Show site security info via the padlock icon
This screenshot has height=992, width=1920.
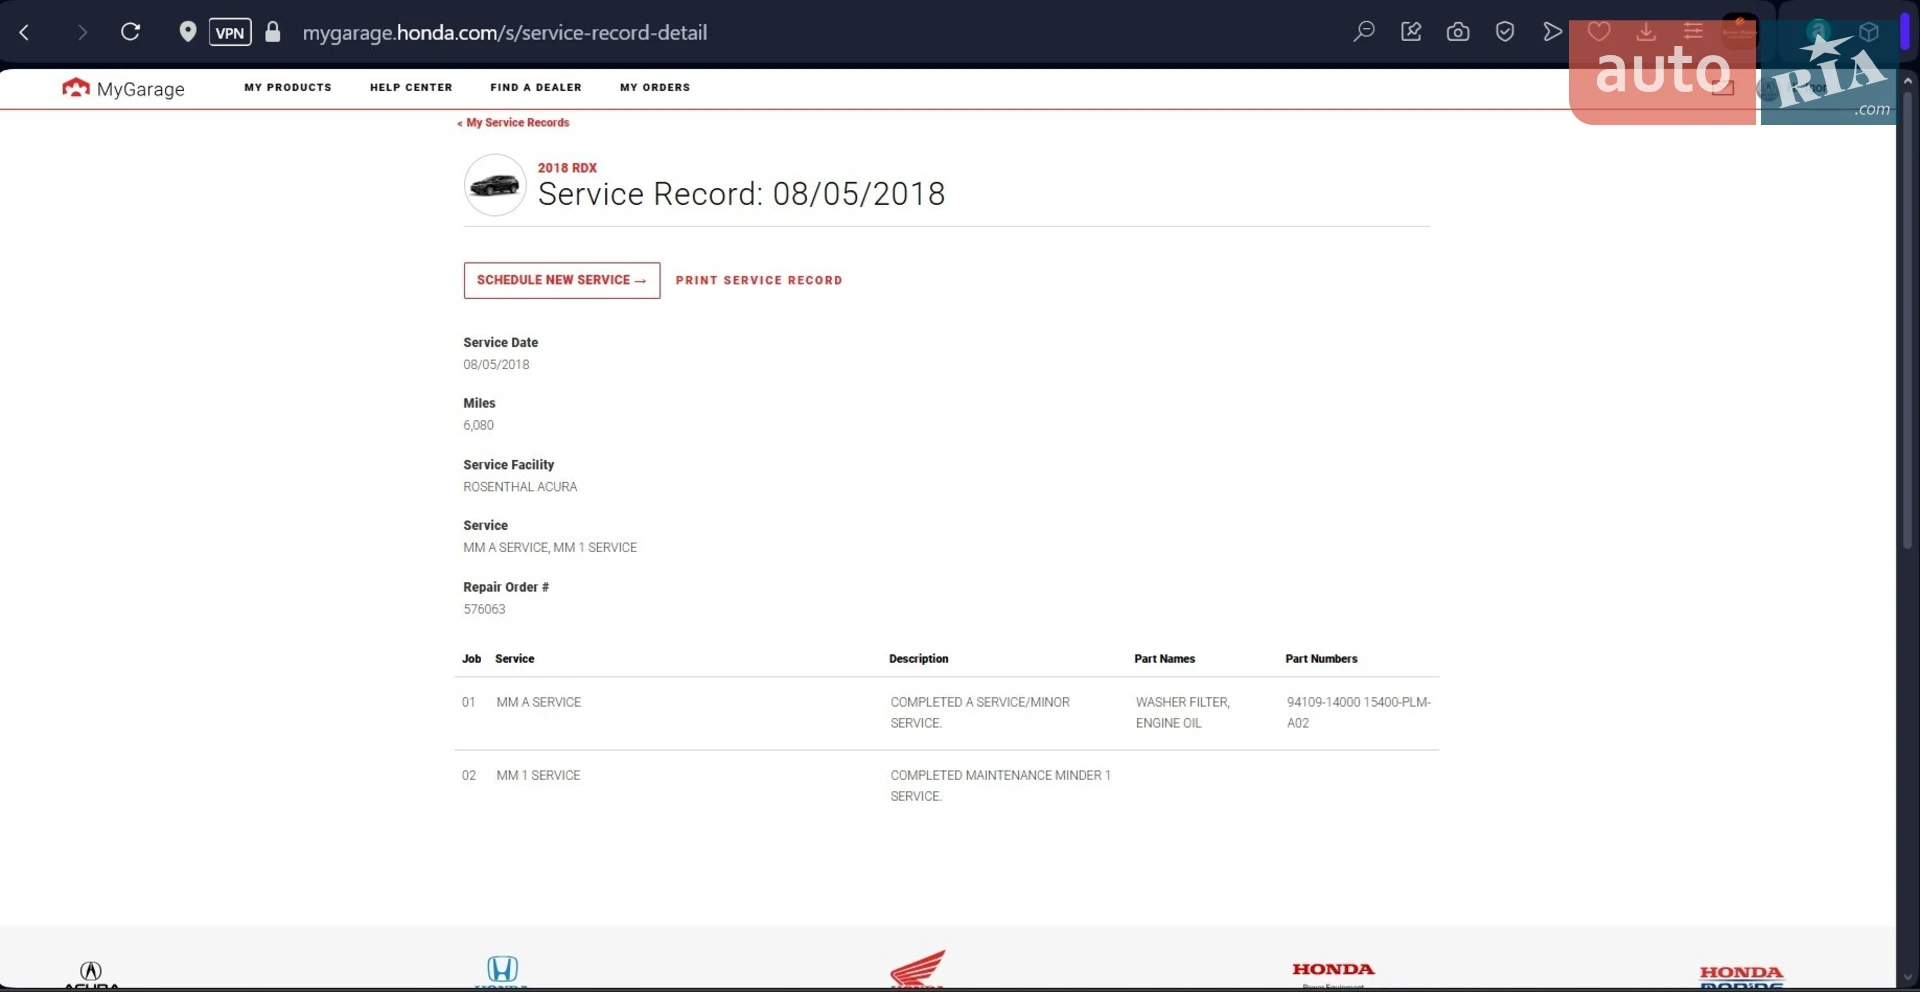[273, 32]
